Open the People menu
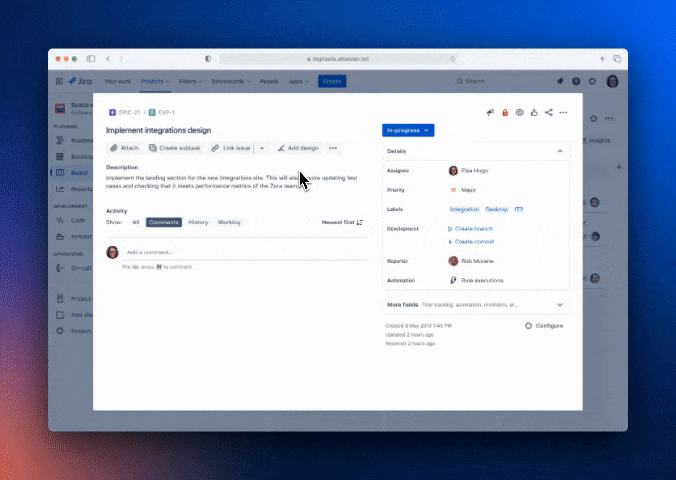 click(269, 81)
